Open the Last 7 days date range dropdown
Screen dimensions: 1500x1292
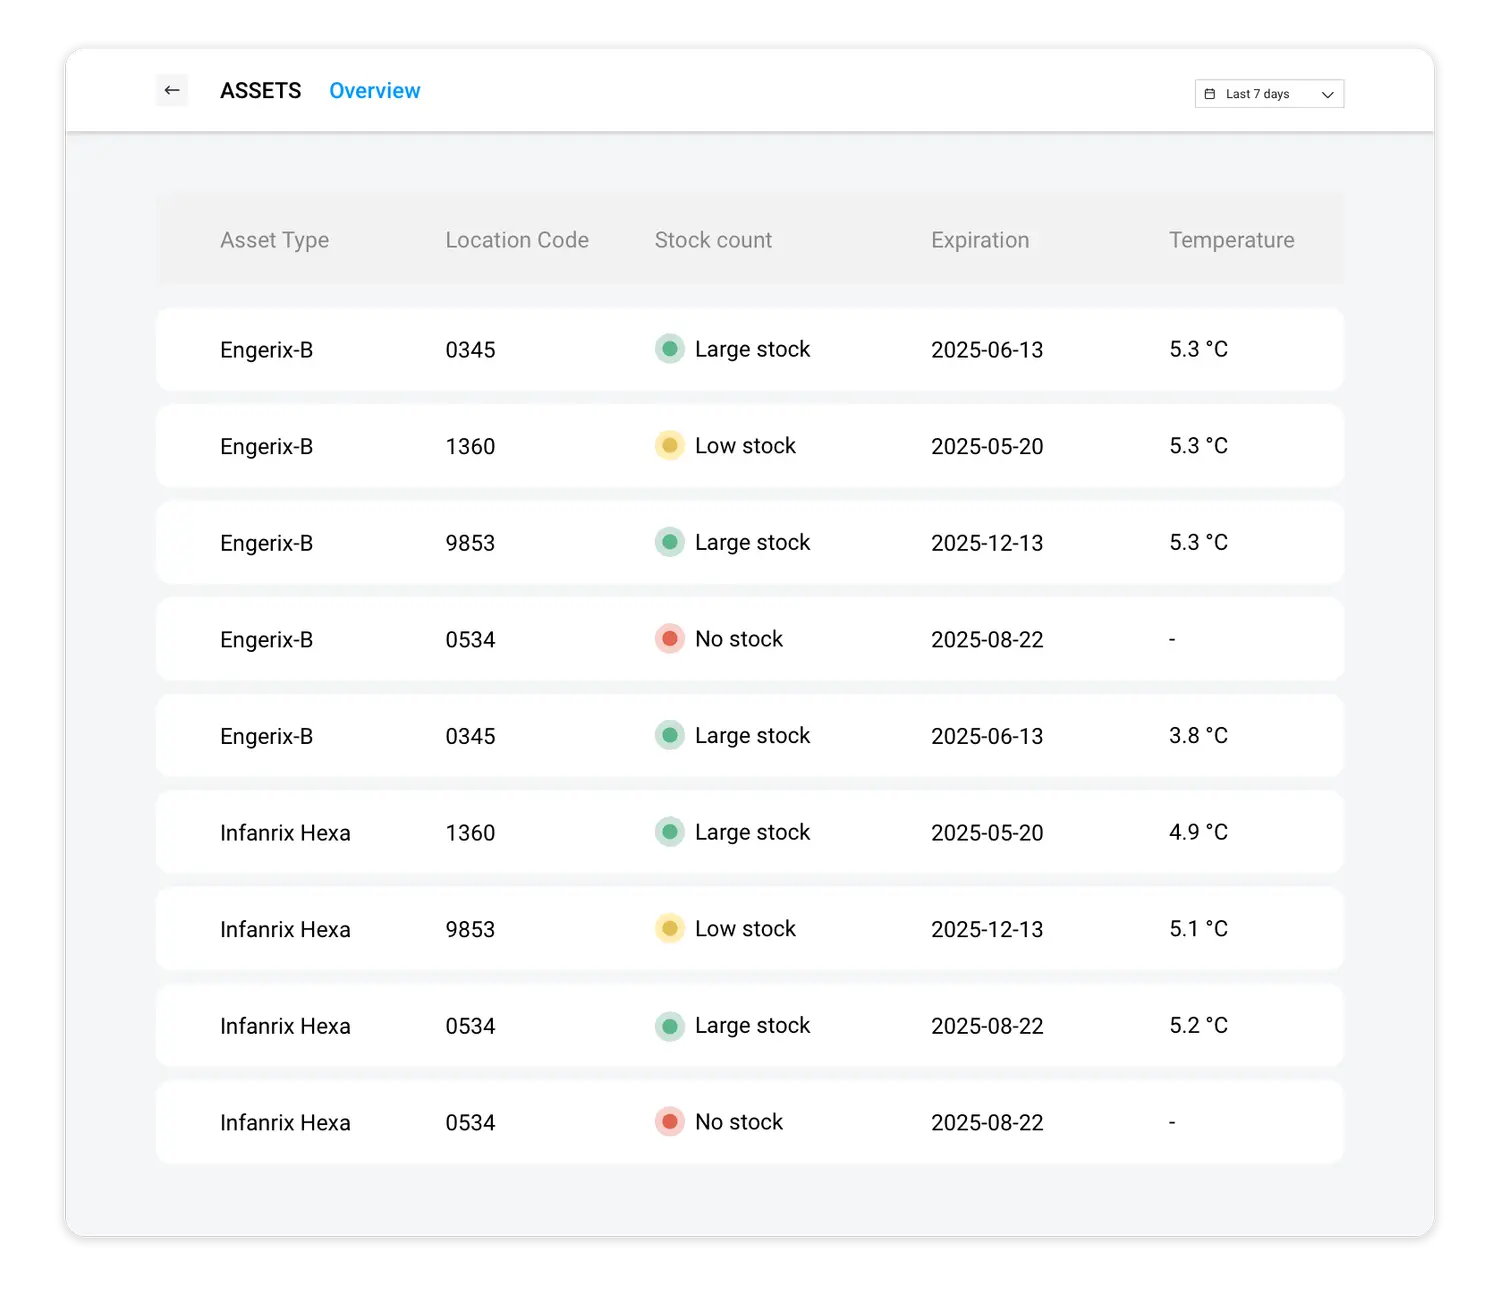coord(1269,94)
